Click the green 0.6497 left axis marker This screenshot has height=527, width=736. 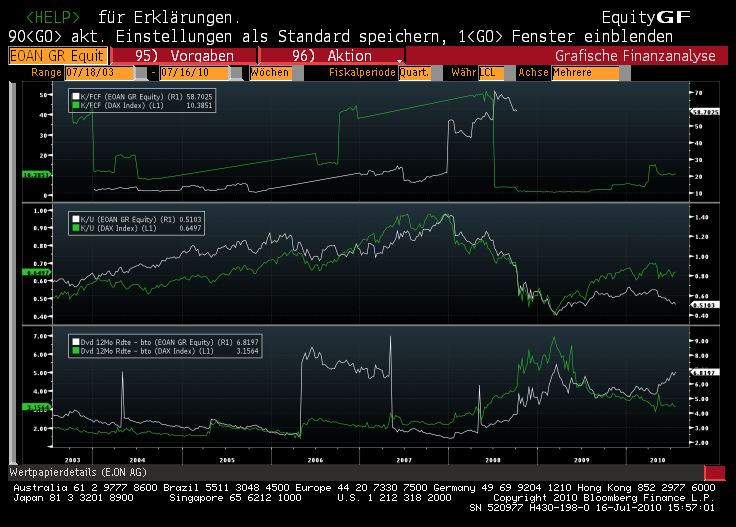tap(37, 272)
